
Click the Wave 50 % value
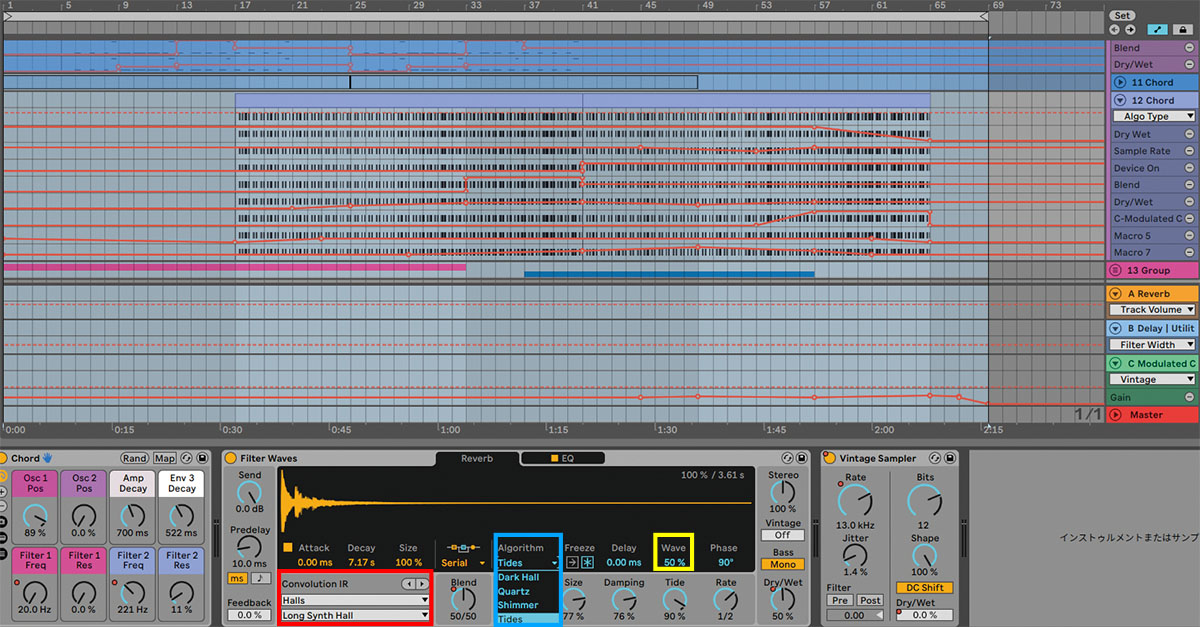tap(675, 563)
